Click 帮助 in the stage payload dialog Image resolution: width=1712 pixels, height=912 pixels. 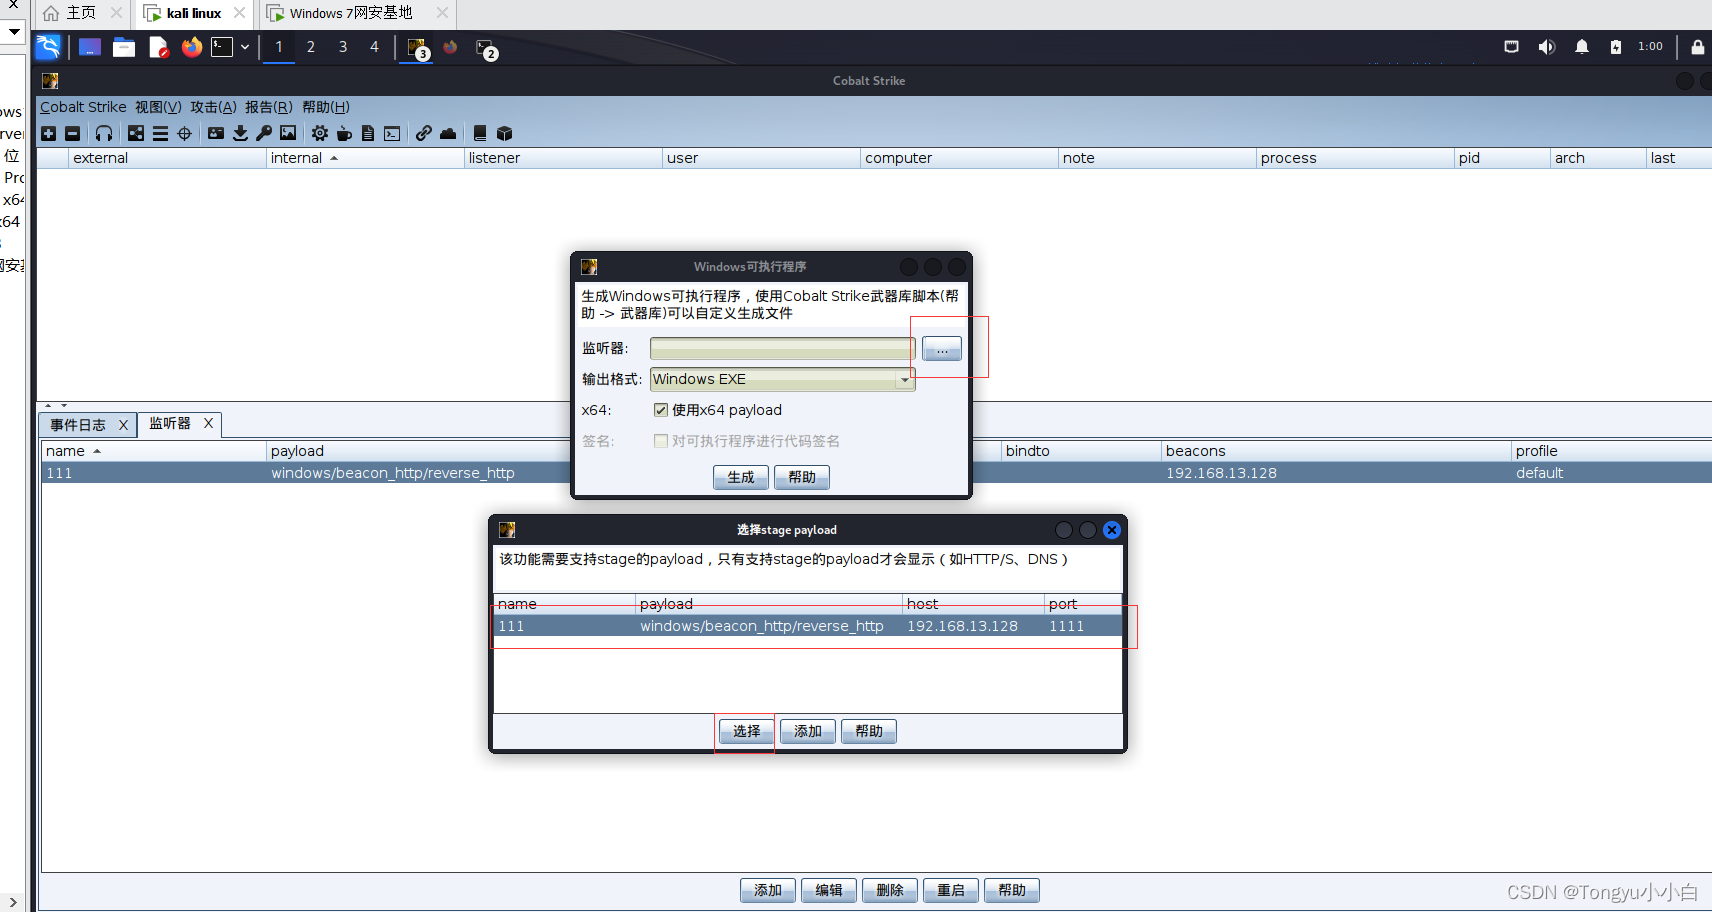(x=869, y=732)
